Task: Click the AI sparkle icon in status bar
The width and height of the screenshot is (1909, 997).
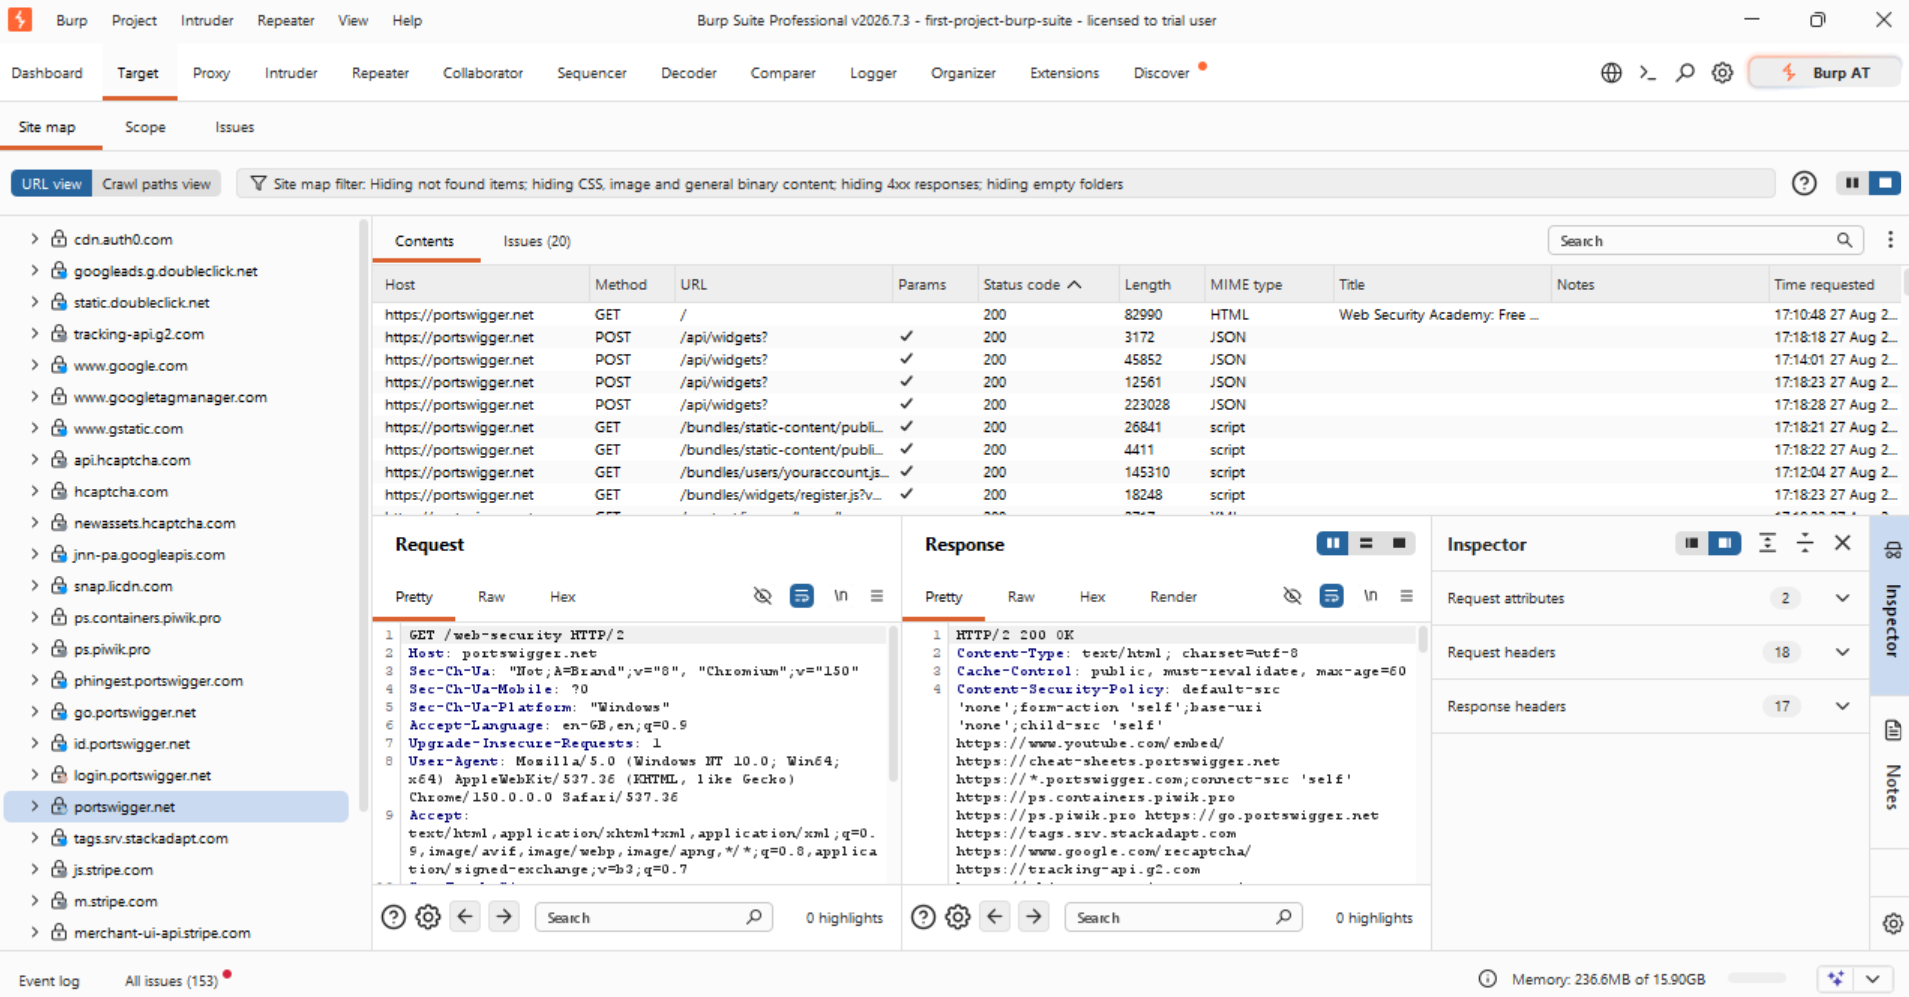Action: [x=1836, y=979]
